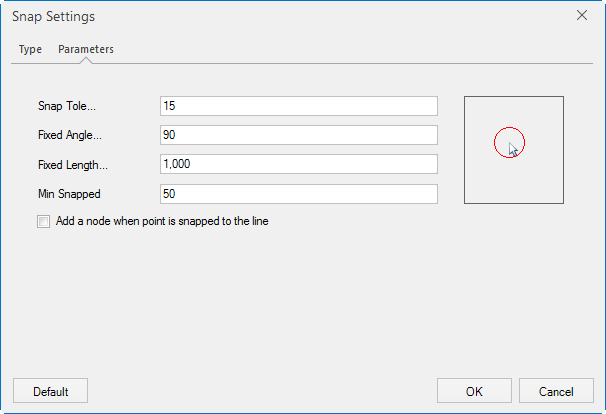Viewport: 606px width, 414px height.
Task: Click the Fixed Length field showing 1,000
Action: [x=298, y=164]
